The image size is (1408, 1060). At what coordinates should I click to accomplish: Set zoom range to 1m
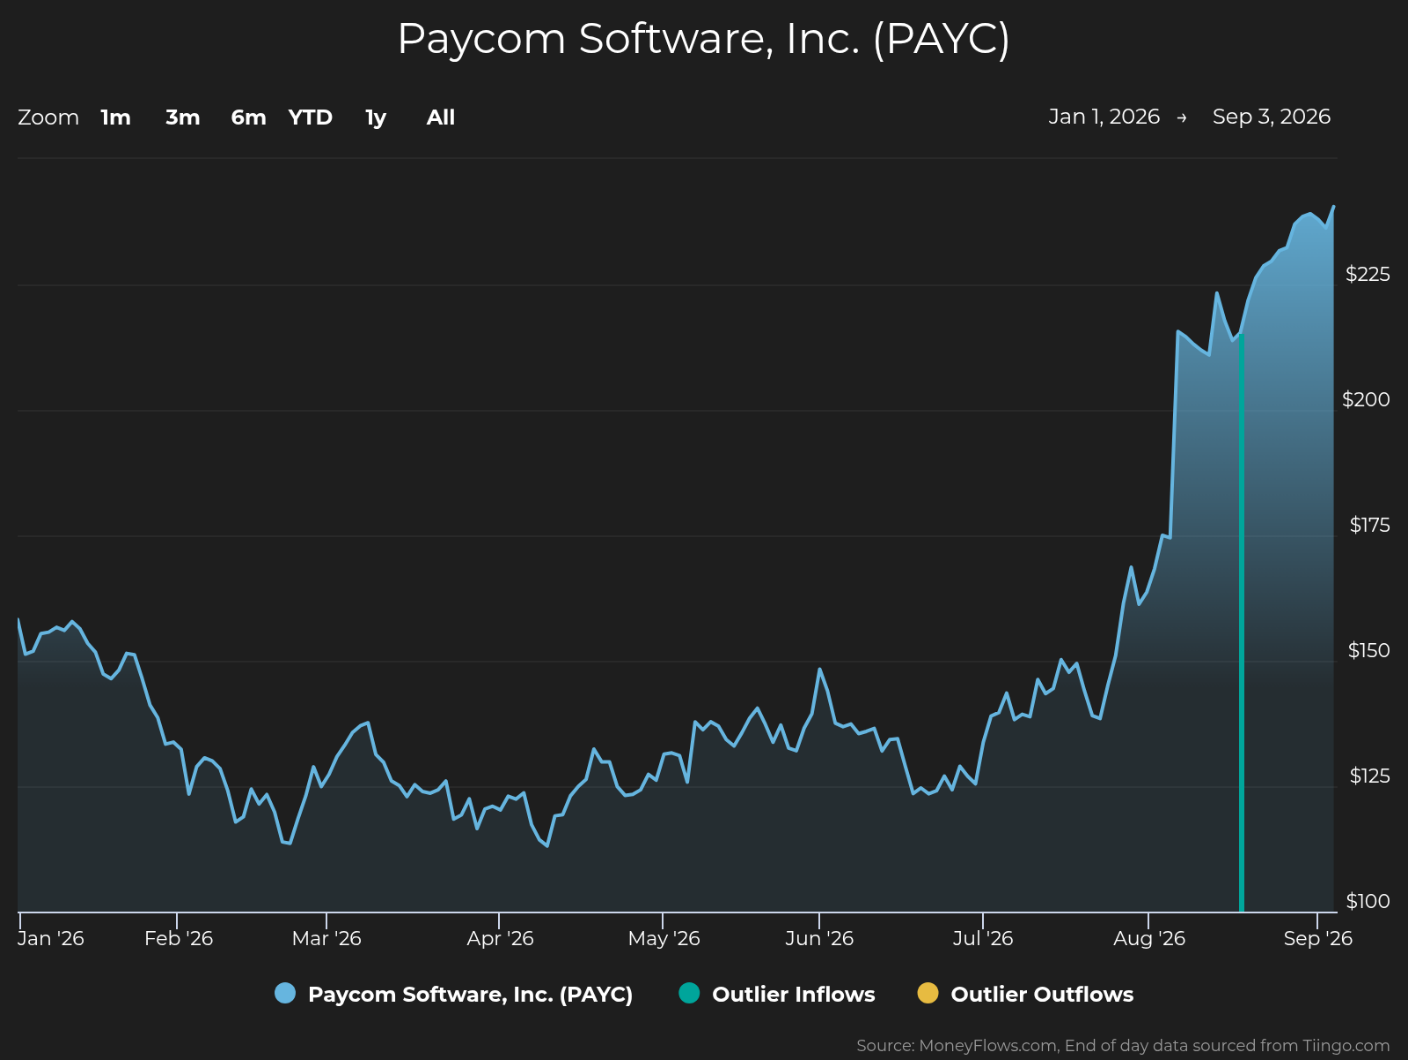[x=116, y=117]
